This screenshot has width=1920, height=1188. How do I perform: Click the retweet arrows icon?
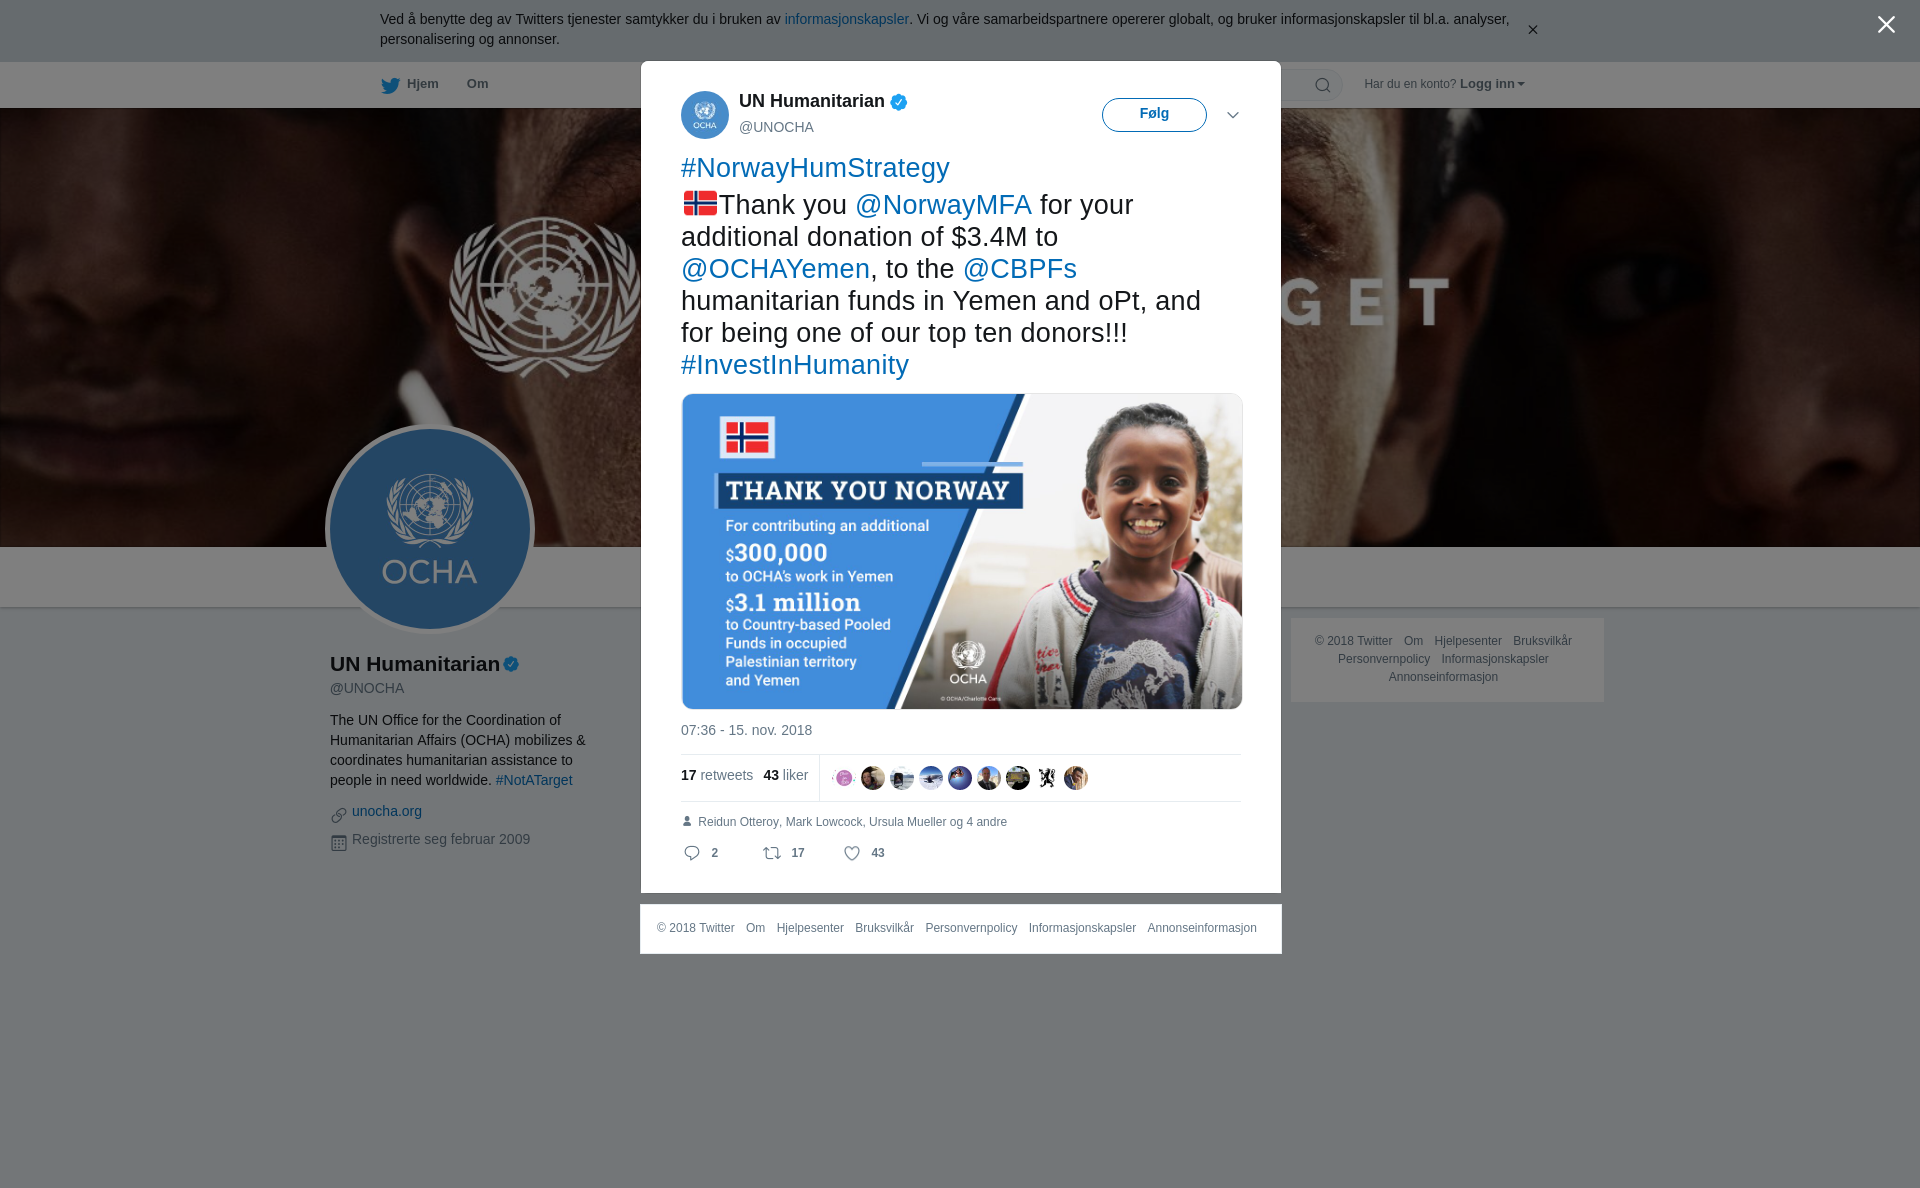pyautogui.click(x=772, y=853)
